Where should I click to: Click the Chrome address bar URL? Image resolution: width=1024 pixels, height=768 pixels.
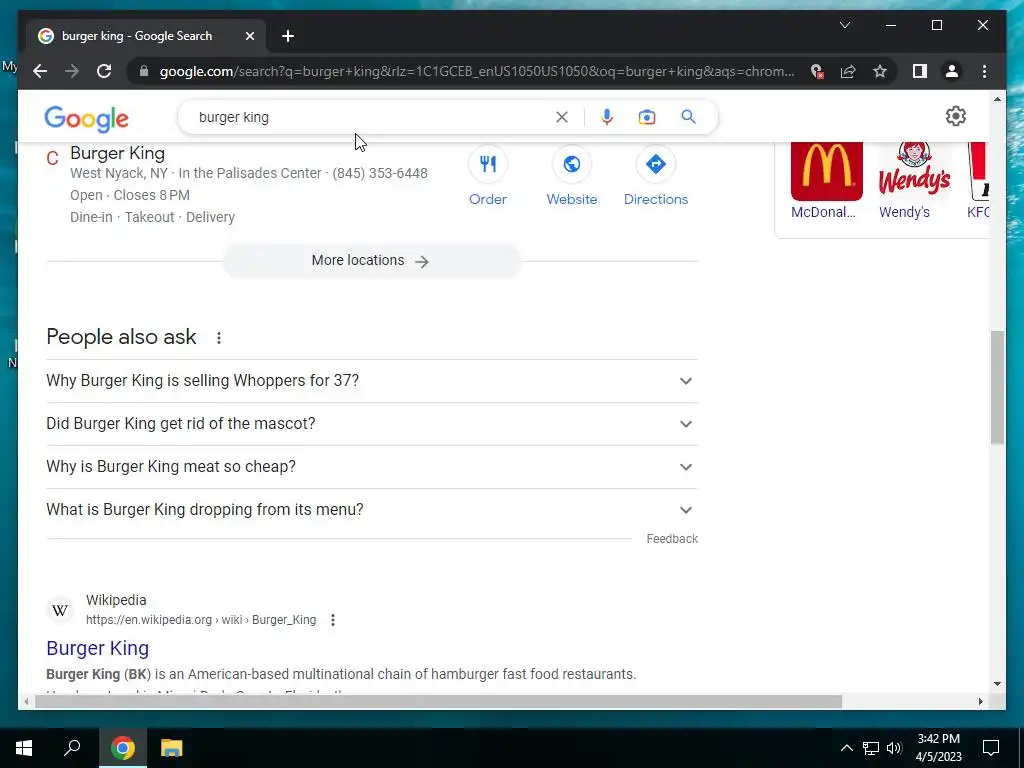477,71
